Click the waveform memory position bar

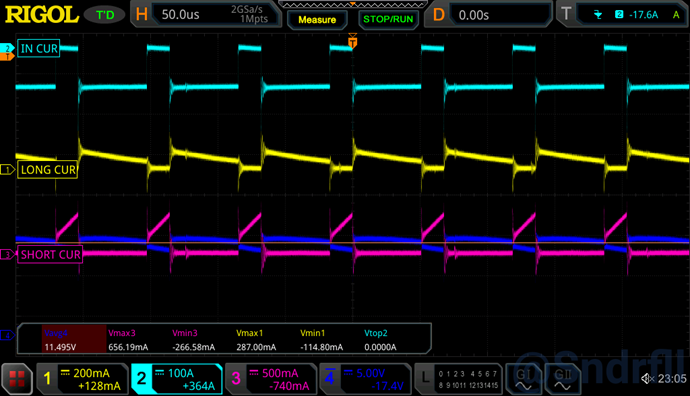click(352, 4)
